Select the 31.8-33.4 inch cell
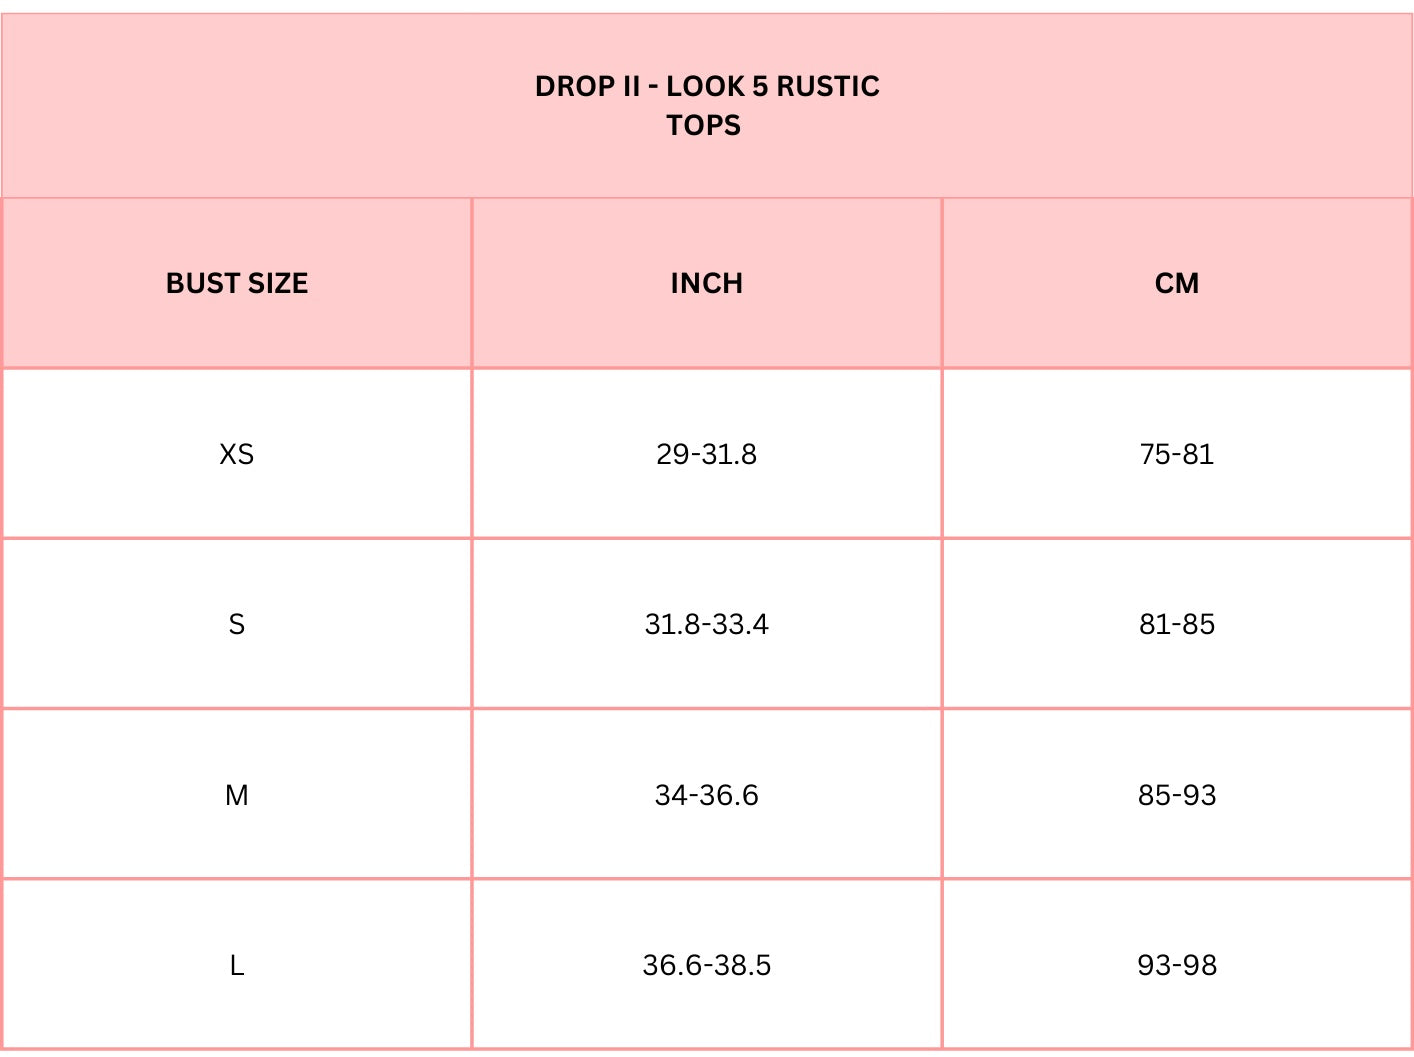The image size is (1414, 1057). [707, 625]
